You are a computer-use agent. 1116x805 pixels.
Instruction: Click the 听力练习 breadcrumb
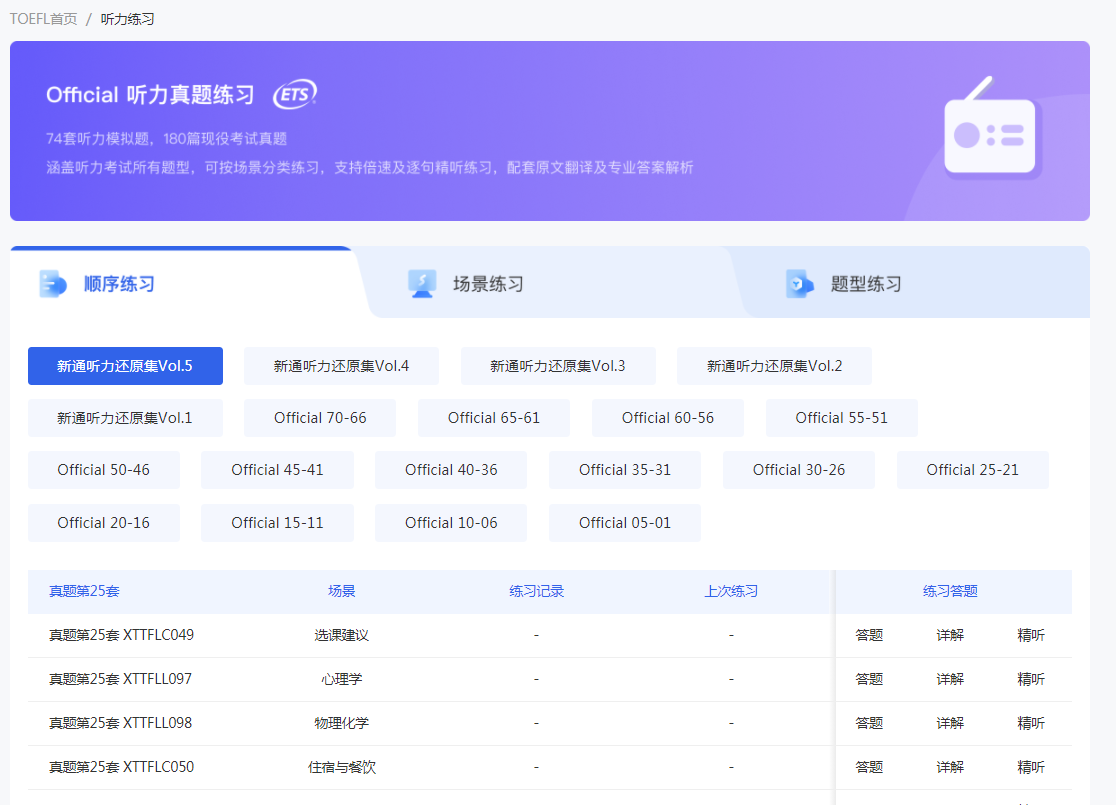point(127,19)
